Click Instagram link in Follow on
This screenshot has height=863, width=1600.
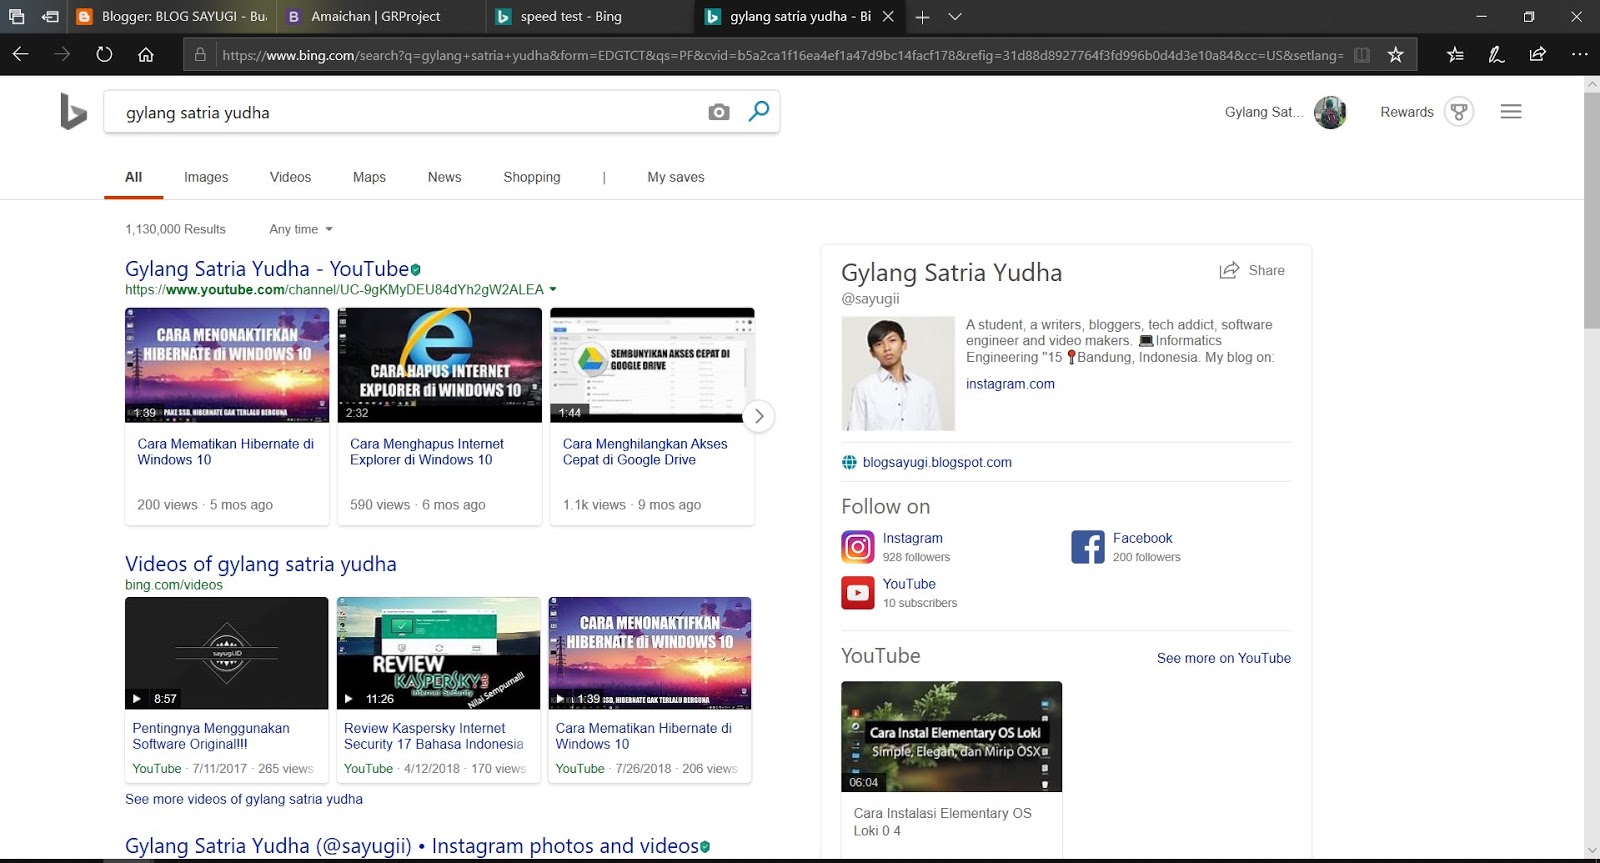pos(912,538)
